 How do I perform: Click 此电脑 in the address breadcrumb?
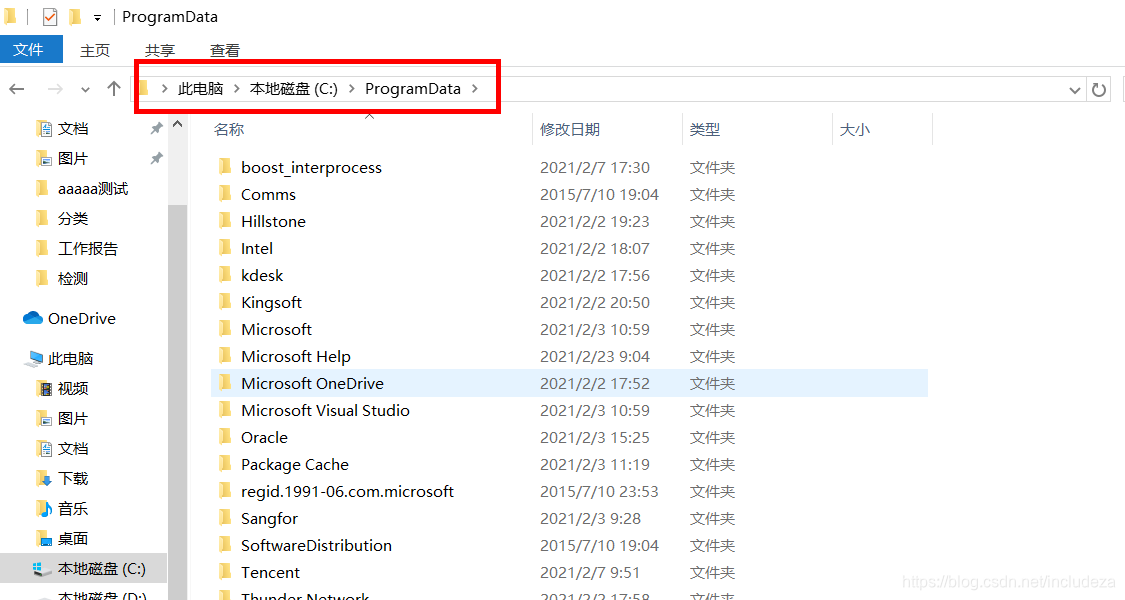click(200, 88)
